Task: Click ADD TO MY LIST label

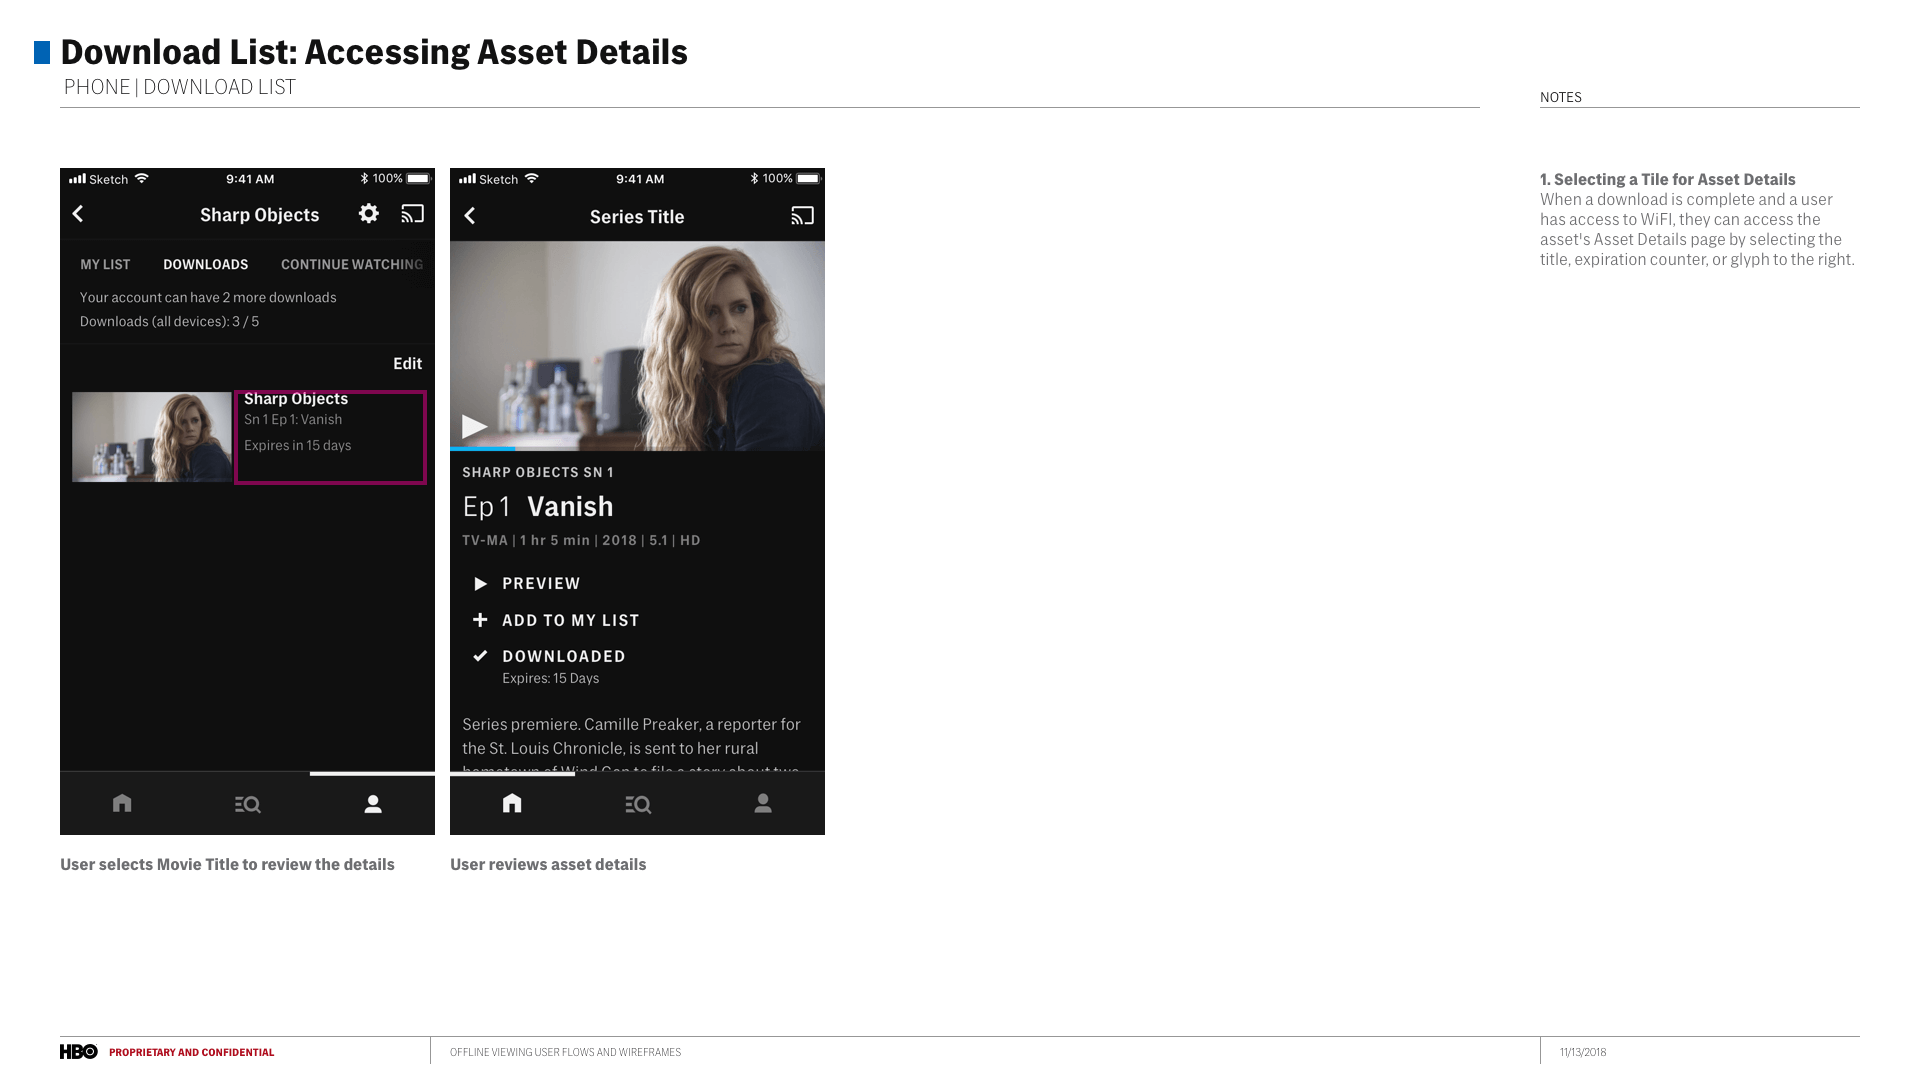Action: tap(571, 620)
